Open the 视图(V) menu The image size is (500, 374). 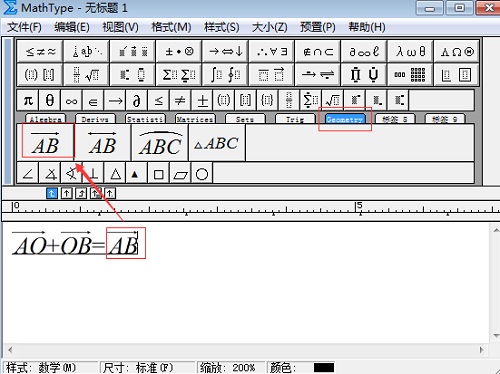[120, 27]
